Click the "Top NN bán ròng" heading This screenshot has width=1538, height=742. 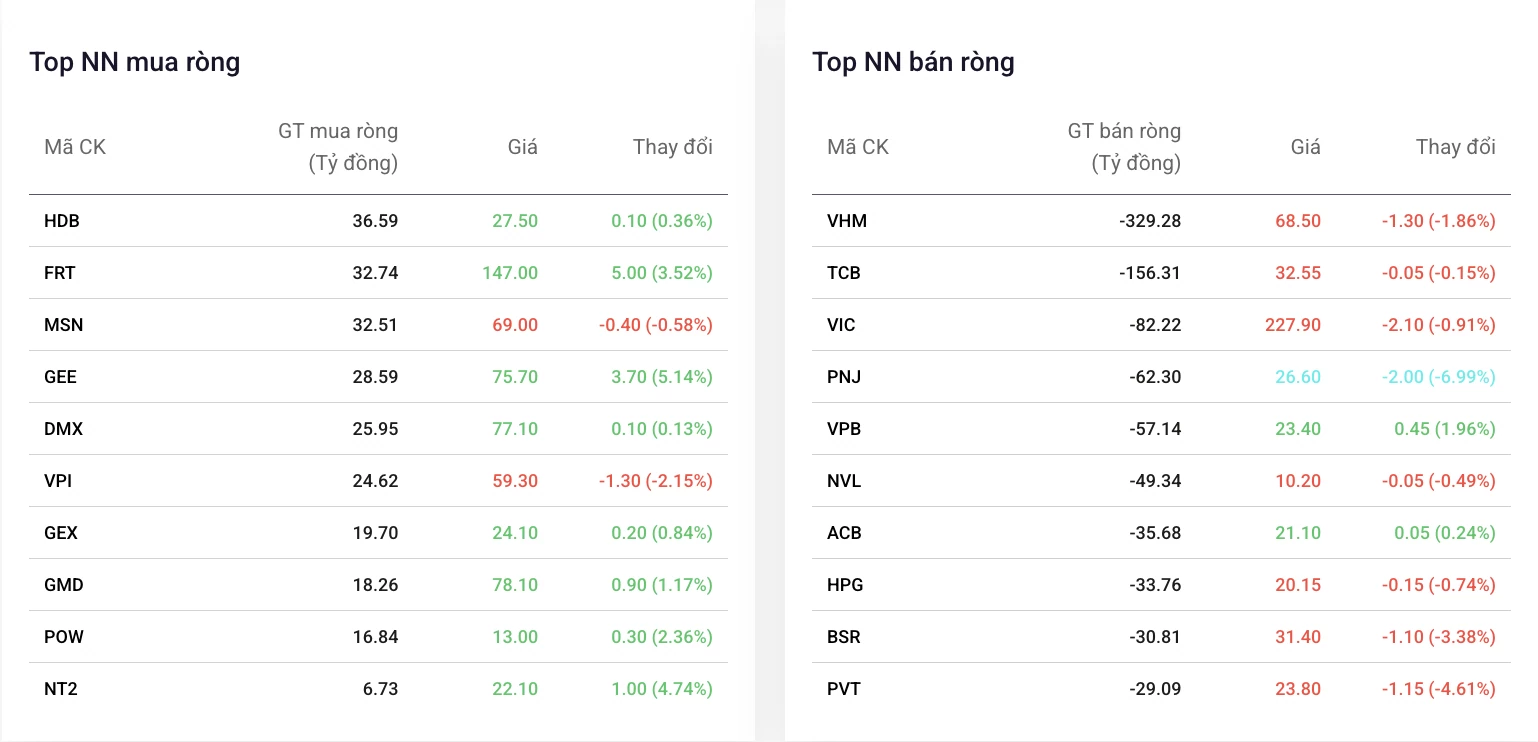click(x=914, y=62)
